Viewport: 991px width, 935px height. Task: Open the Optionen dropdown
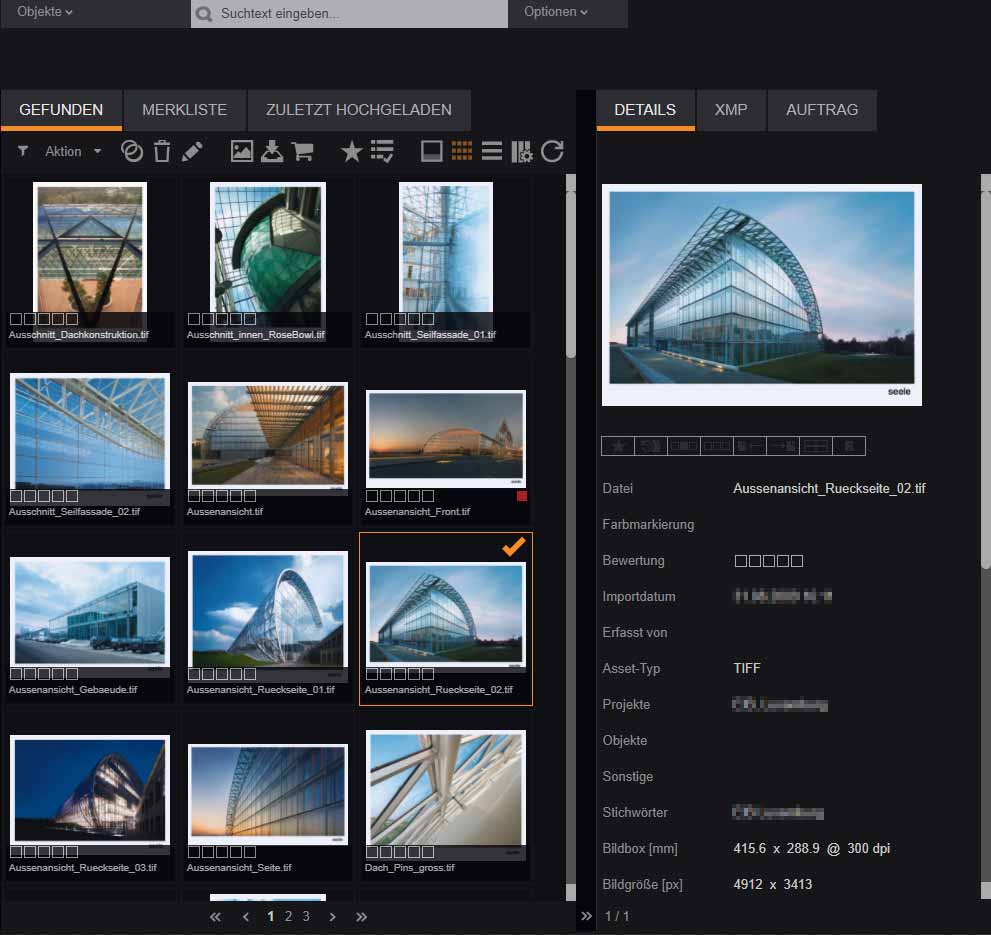(x=556, y=12)
